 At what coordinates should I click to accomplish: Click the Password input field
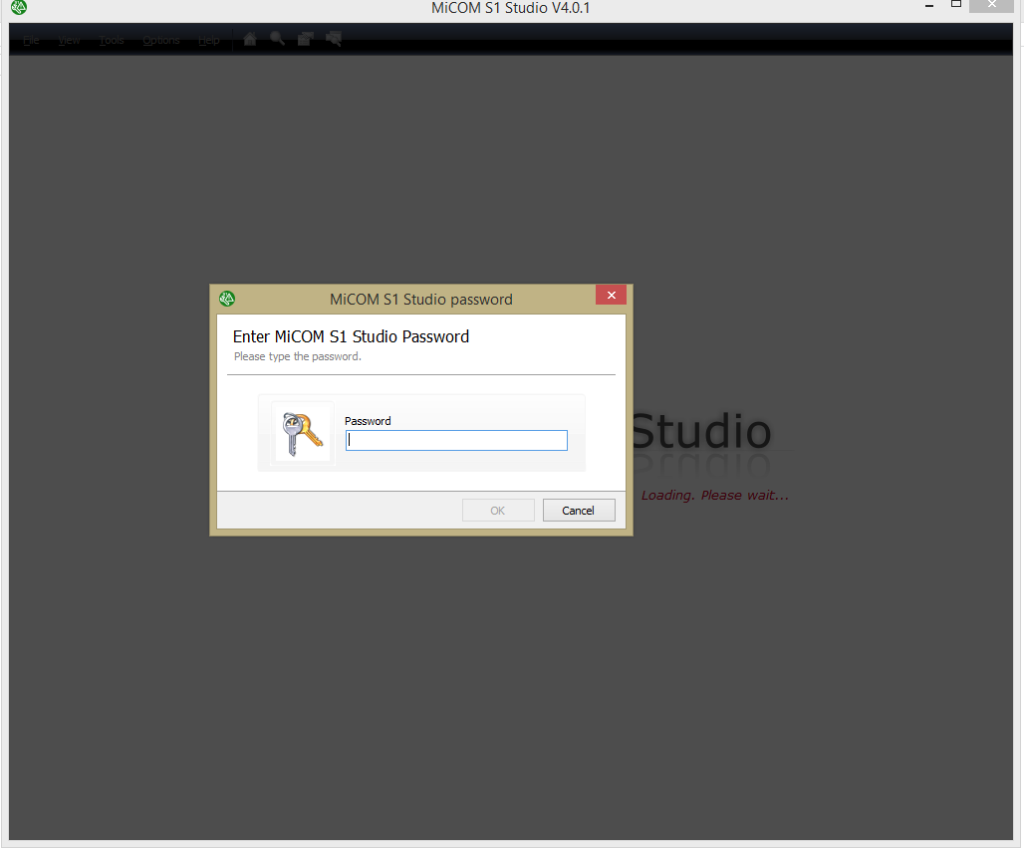pyautogui.click(x=456, y=440)
